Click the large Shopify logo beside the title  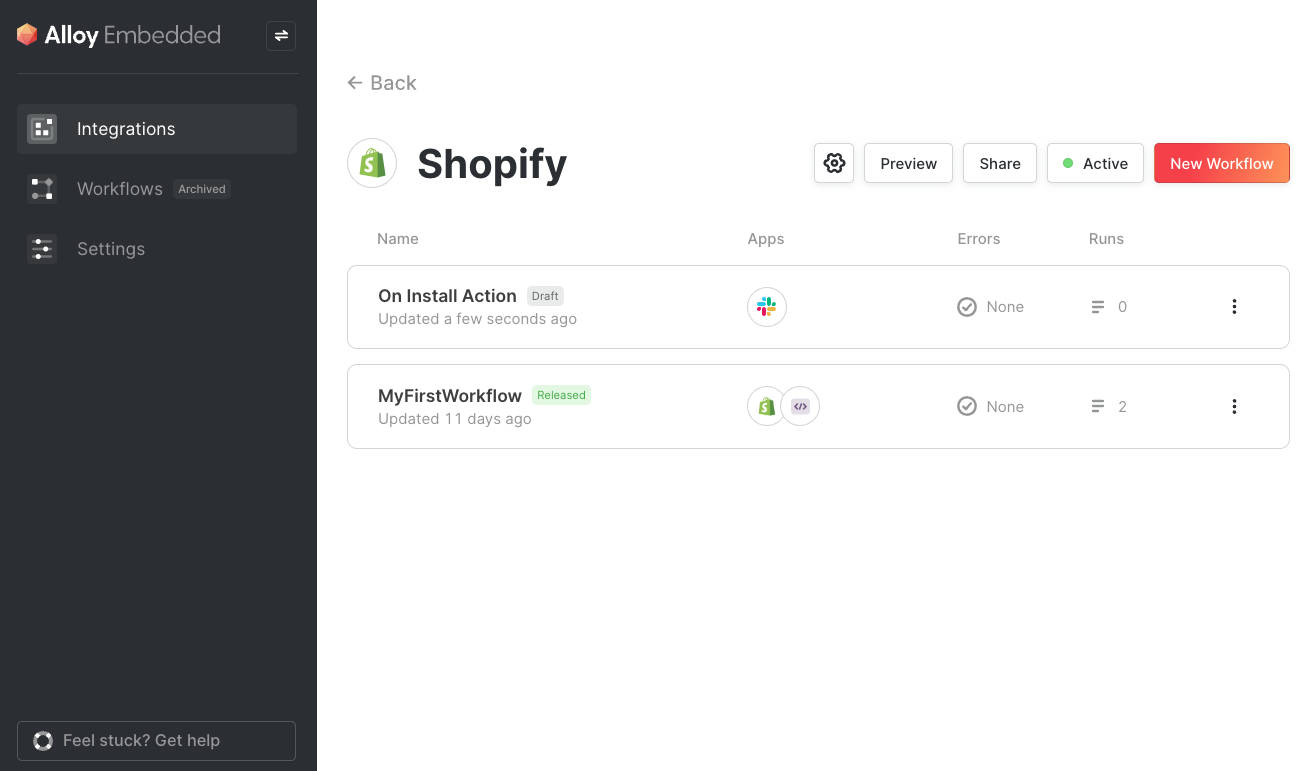pyautogui.click(x=372, y=163)
